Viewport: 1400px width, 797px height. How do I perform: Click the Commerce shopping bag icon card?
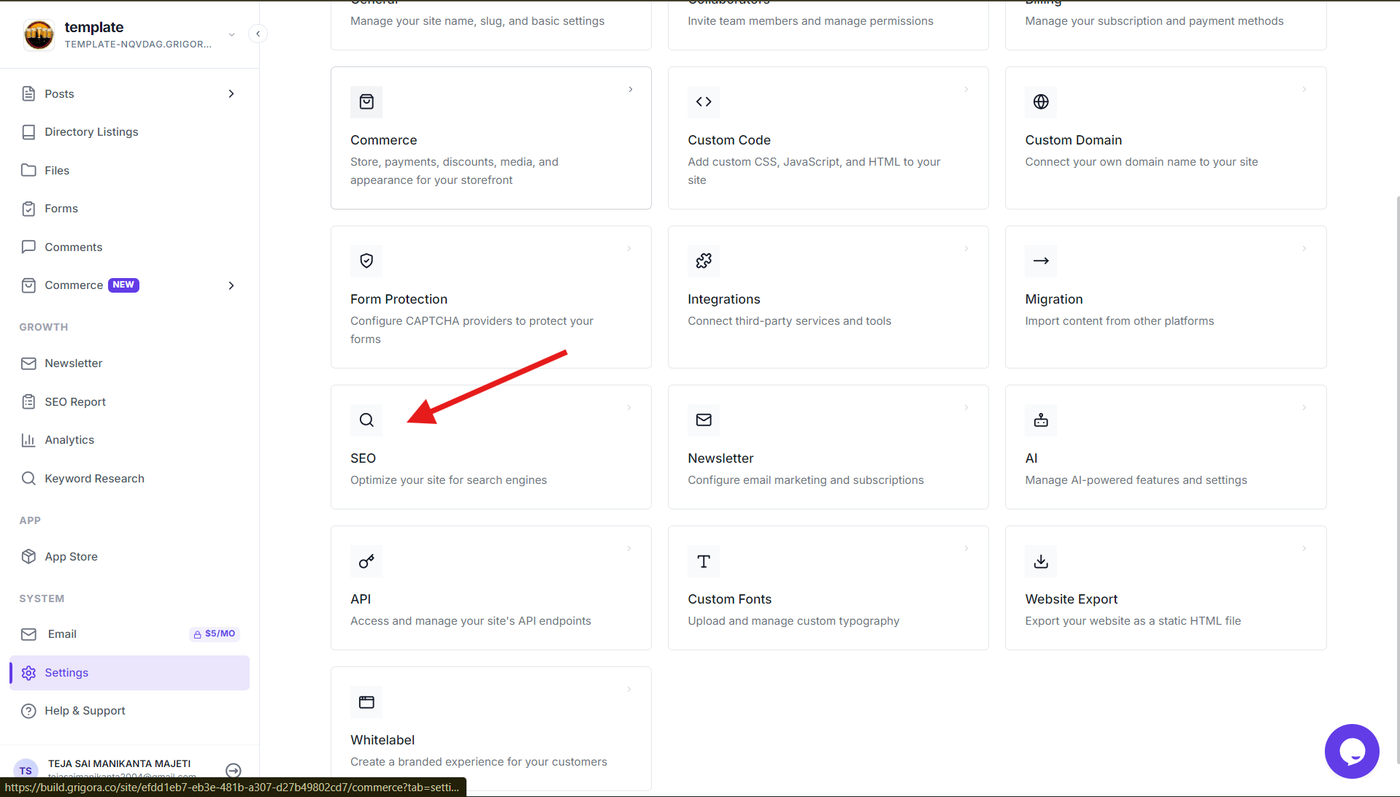367,102
